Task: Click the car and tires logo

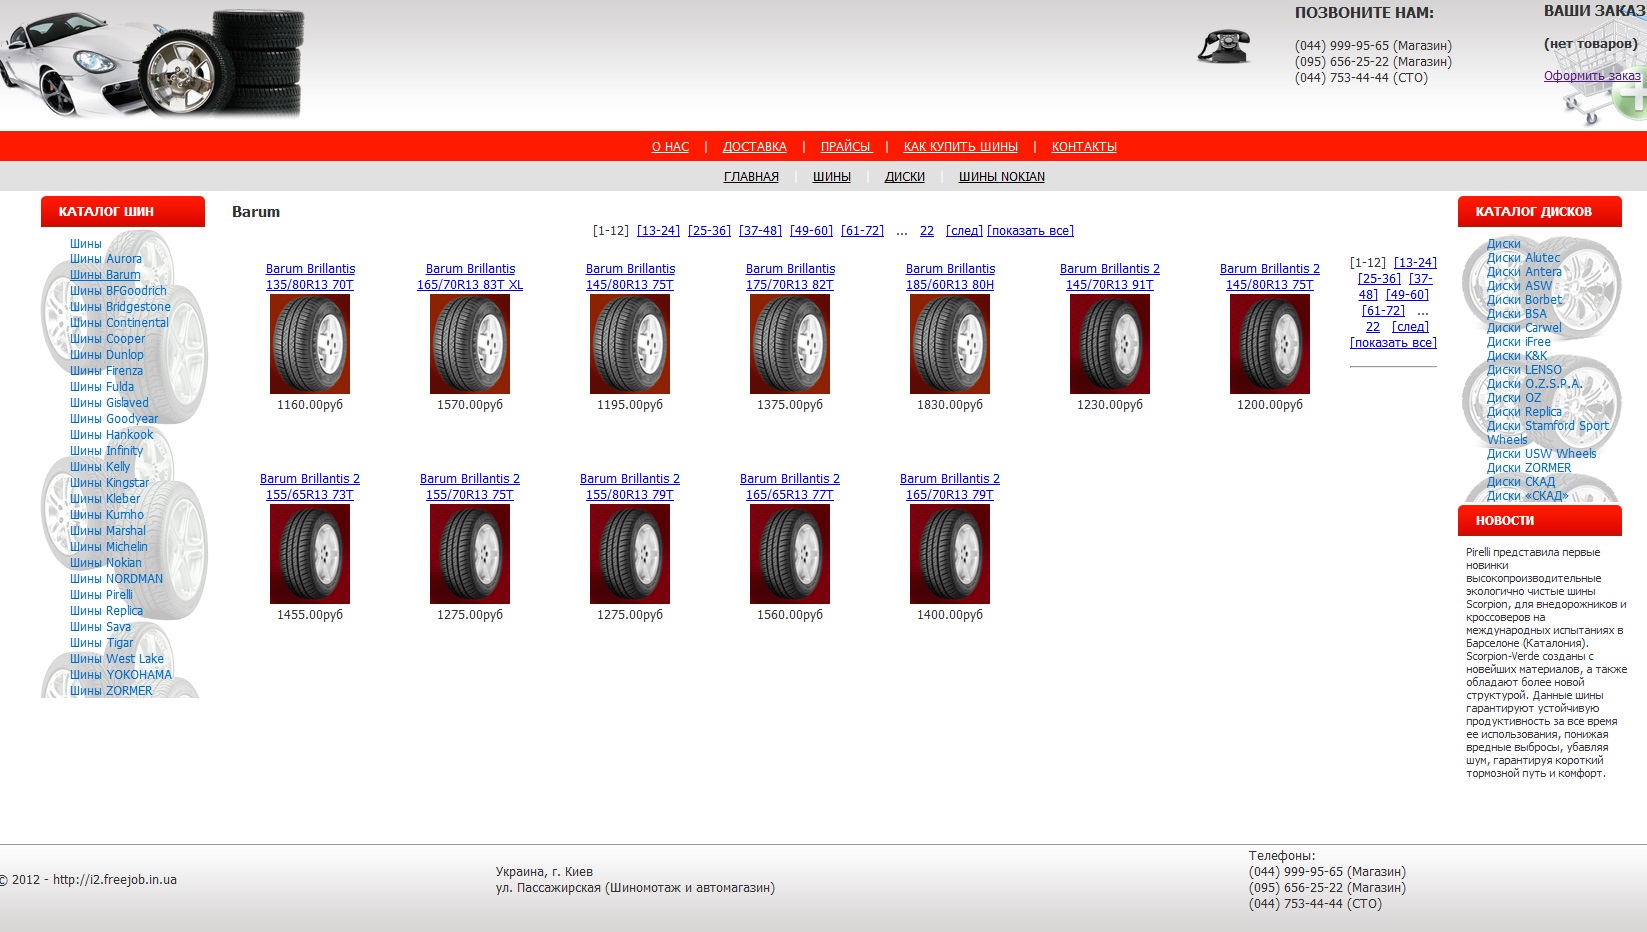Action: coord(152,62)
